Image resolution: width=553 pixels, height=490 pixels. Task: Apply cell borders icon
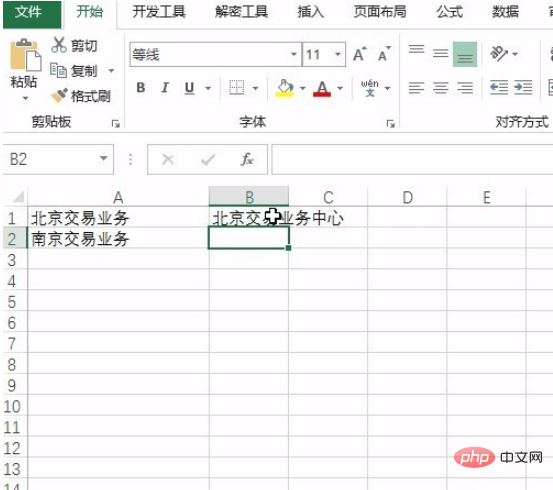point(236,87)
